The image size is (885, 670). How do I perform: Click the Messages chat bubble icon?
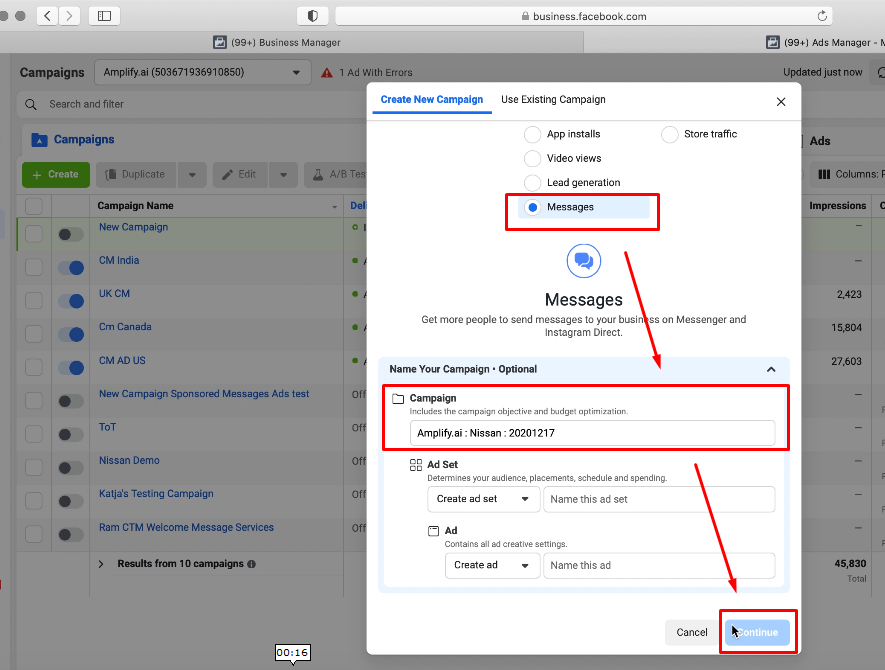coord(584,261)
